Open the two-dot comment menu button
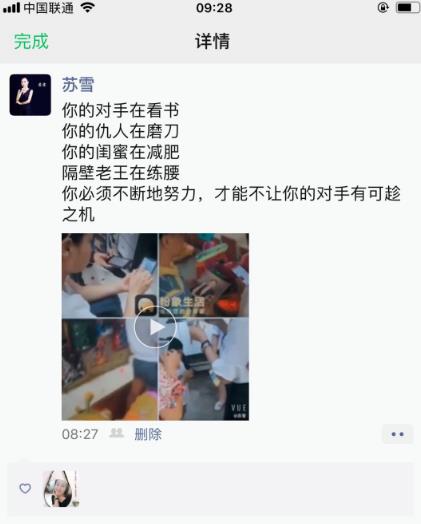Image resolution: width=421 pixels, height=524 pixels. click(x=398, y=434)
